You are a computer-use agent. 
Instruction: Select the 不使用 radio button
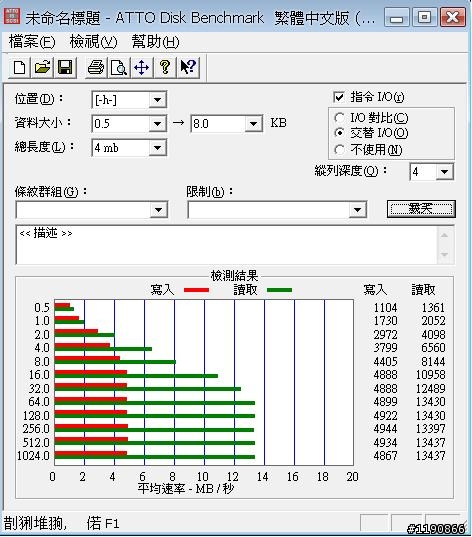(339, 150)
